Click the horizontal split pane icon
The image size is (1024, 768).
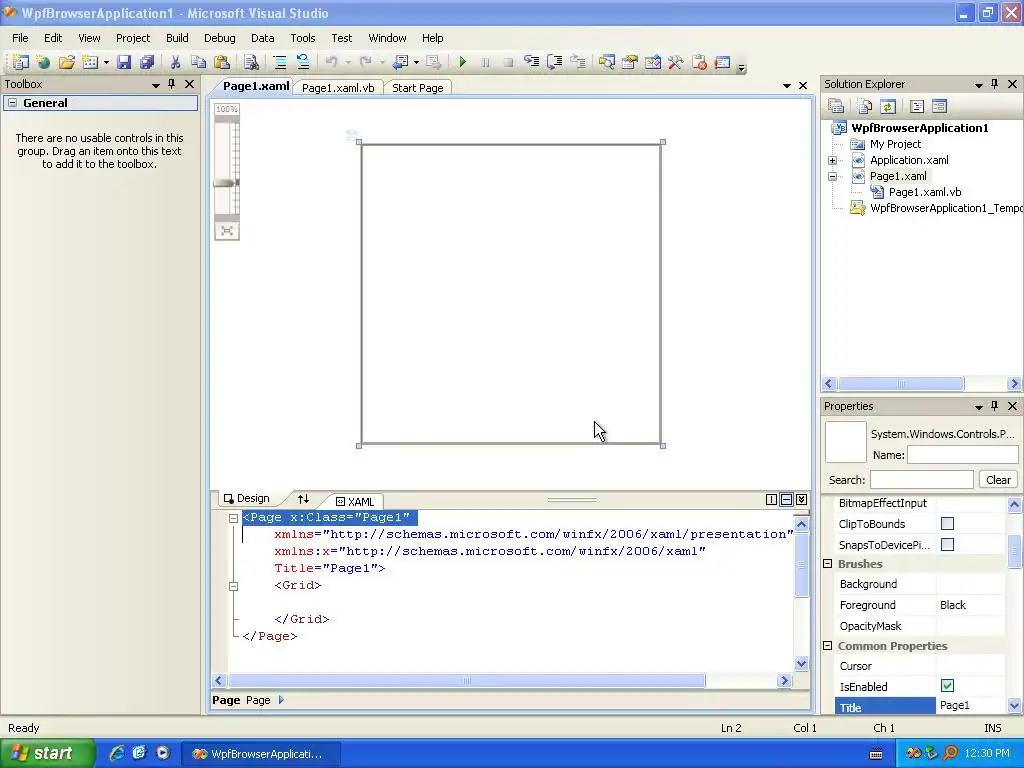[786, 500]
